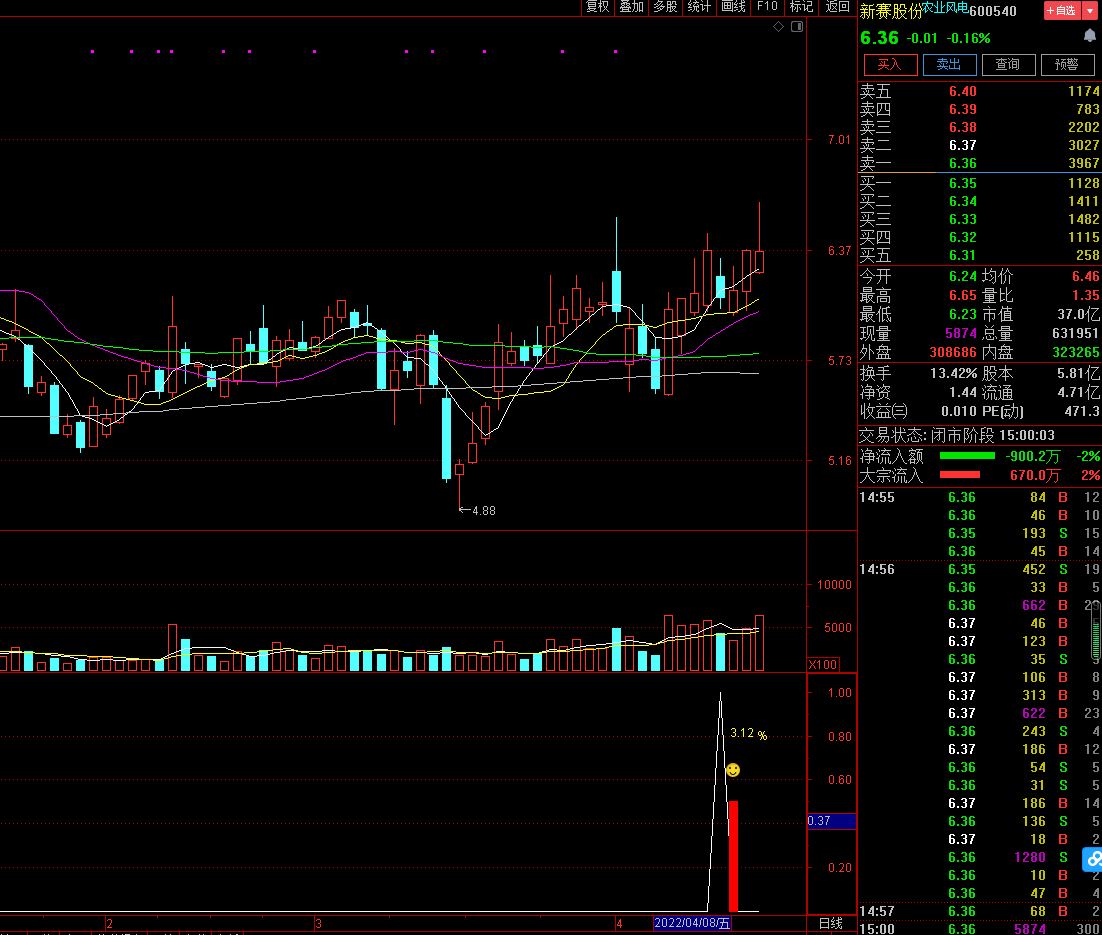Click the blue link floating icon
The image size is (1102, 935).
coord(1092,858)
